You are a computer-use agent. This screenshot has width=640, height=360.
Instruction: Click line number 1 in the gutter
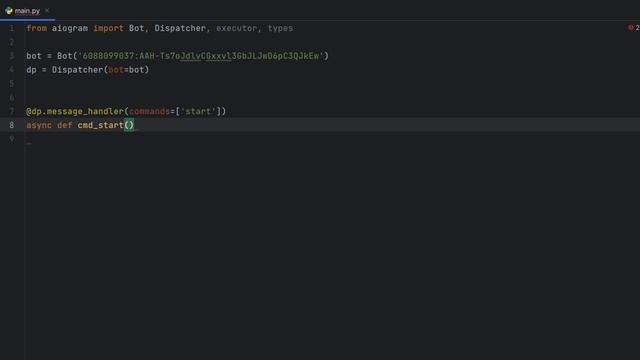click(x=12, y=28)
